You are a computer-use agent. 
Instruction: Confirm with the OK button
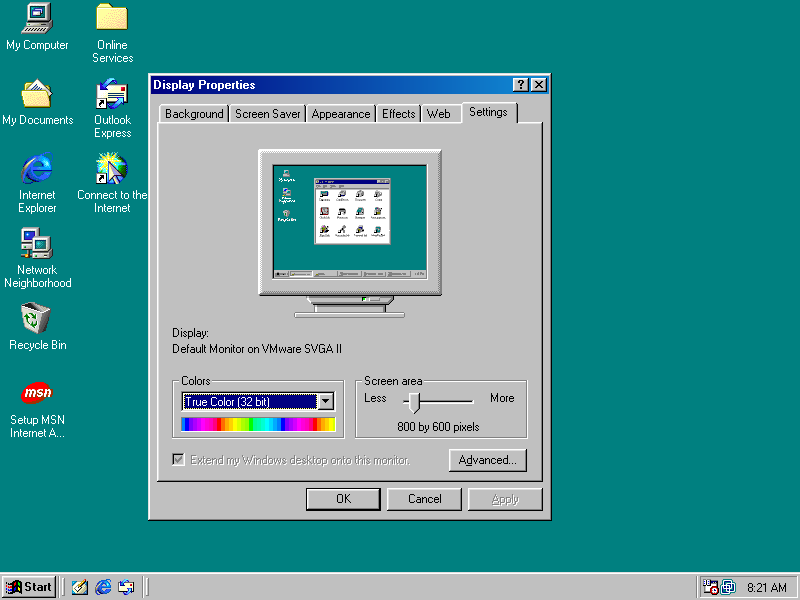(343, 499)
